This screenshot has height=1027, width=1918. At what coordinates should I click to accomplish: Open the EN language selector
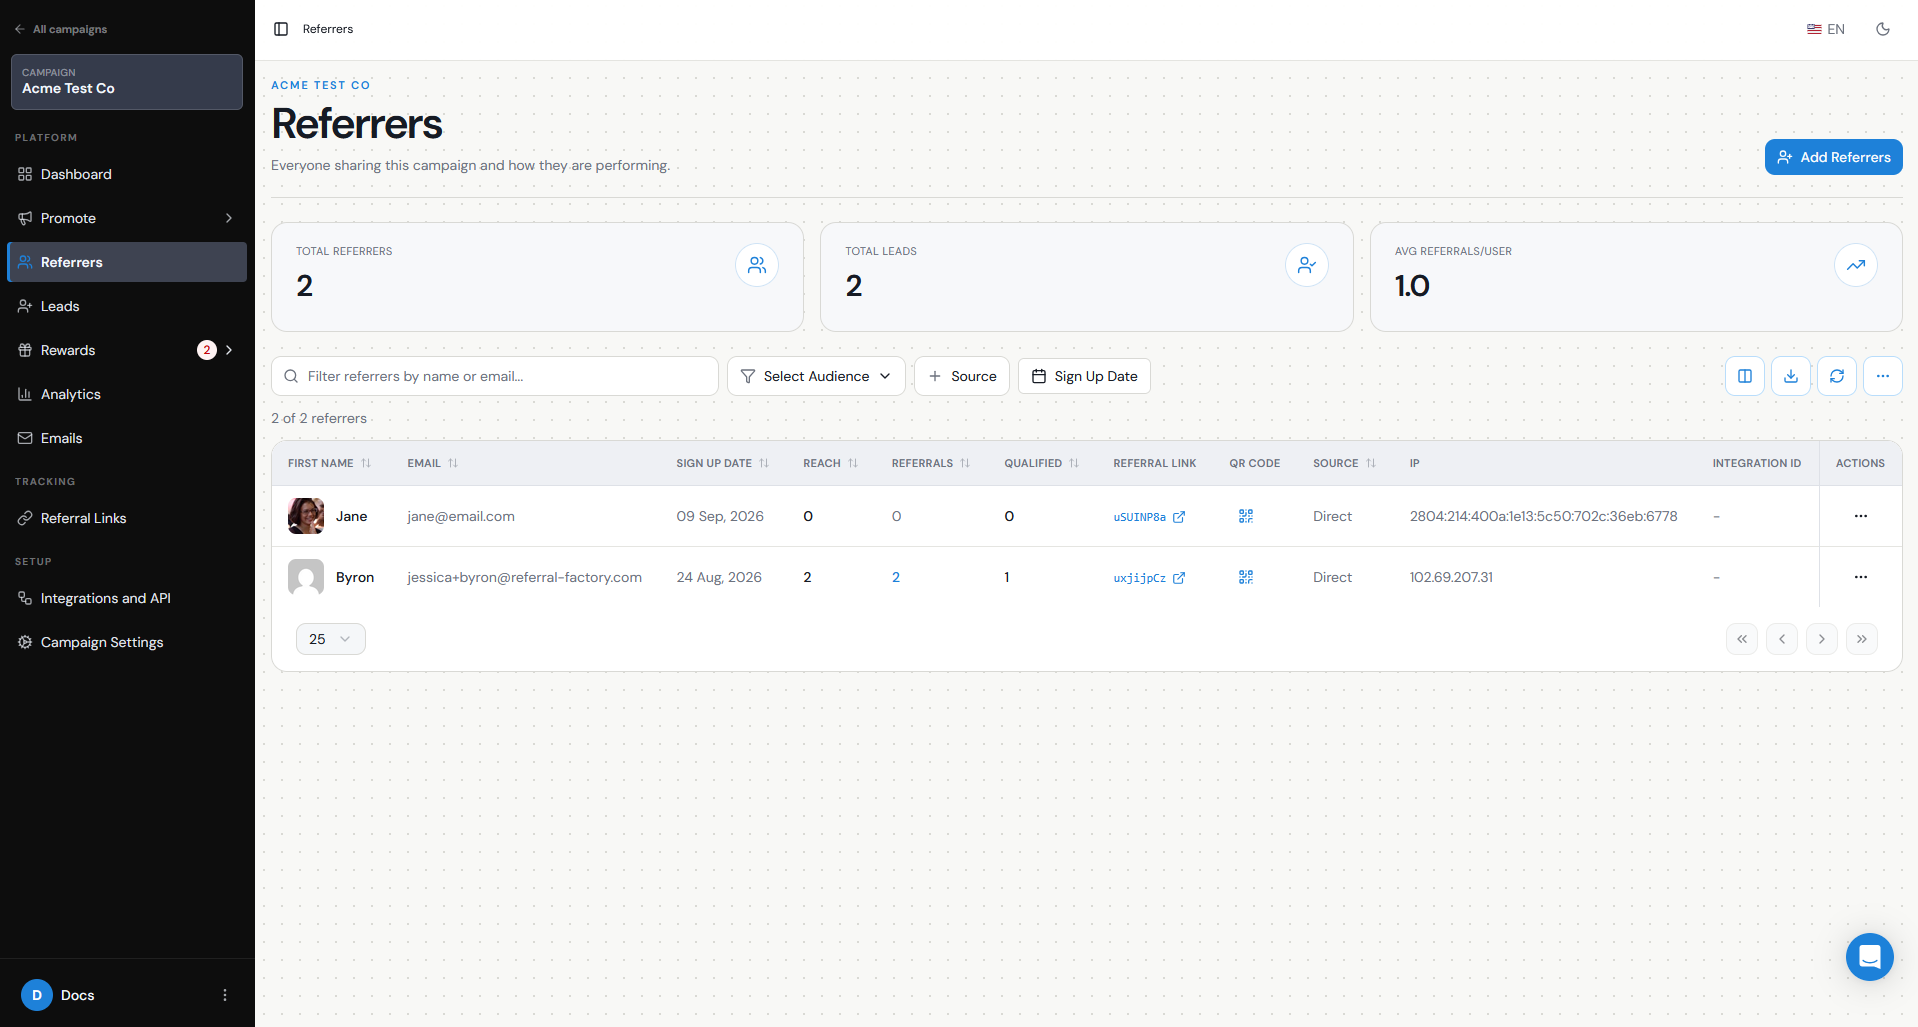[x=1826, y=29]
